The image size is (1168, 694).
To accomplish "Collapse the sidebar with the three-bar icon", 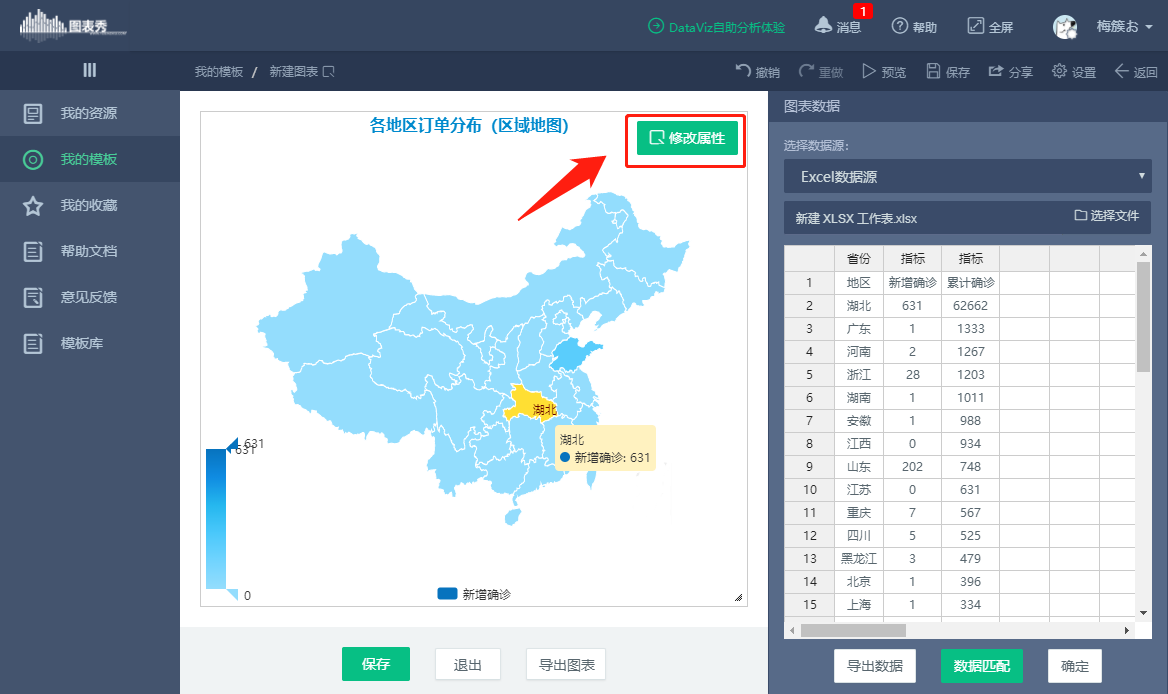I will [x=89, y=70].
